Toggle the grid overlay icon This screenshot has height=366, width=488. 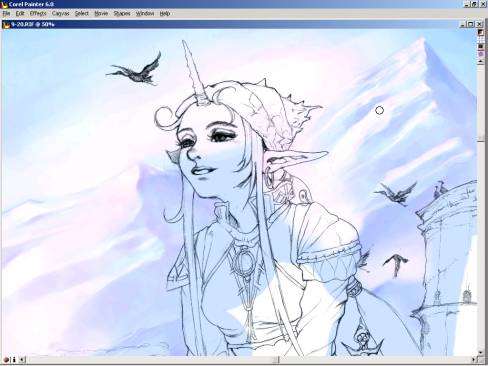click(481, 39)
